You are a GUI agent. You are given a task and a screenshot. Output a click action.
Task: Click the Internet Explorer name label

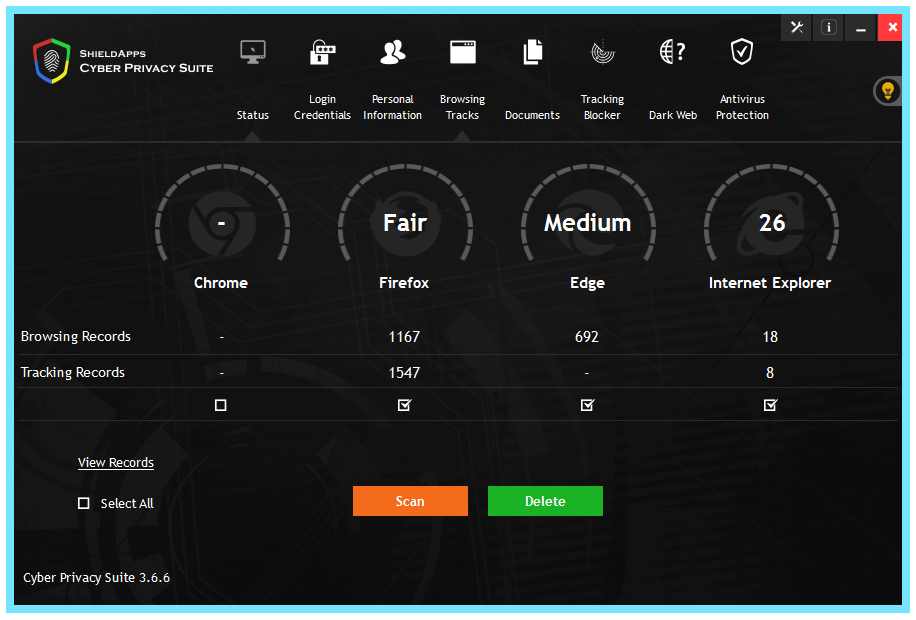click(x=769, y=283)
